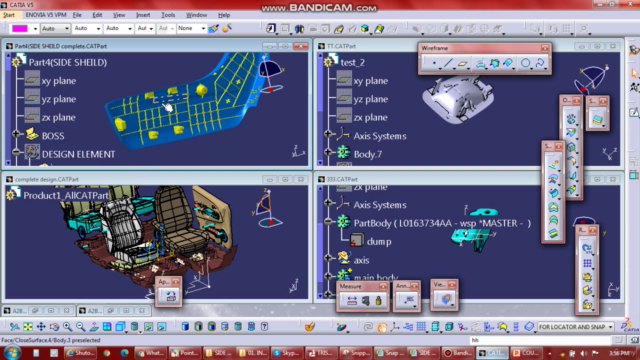Expand the axis node in 333.CATPart
640x360 pixels.
(x=328, y=258)
